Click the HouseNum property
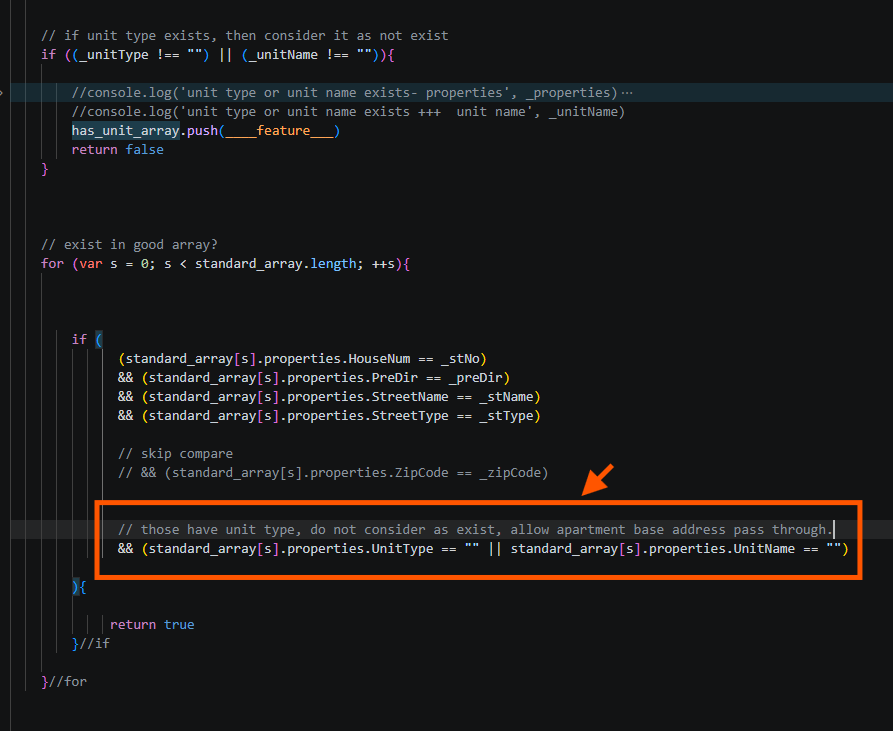Viewport: 893px width, 731px height. click(379, 359)
